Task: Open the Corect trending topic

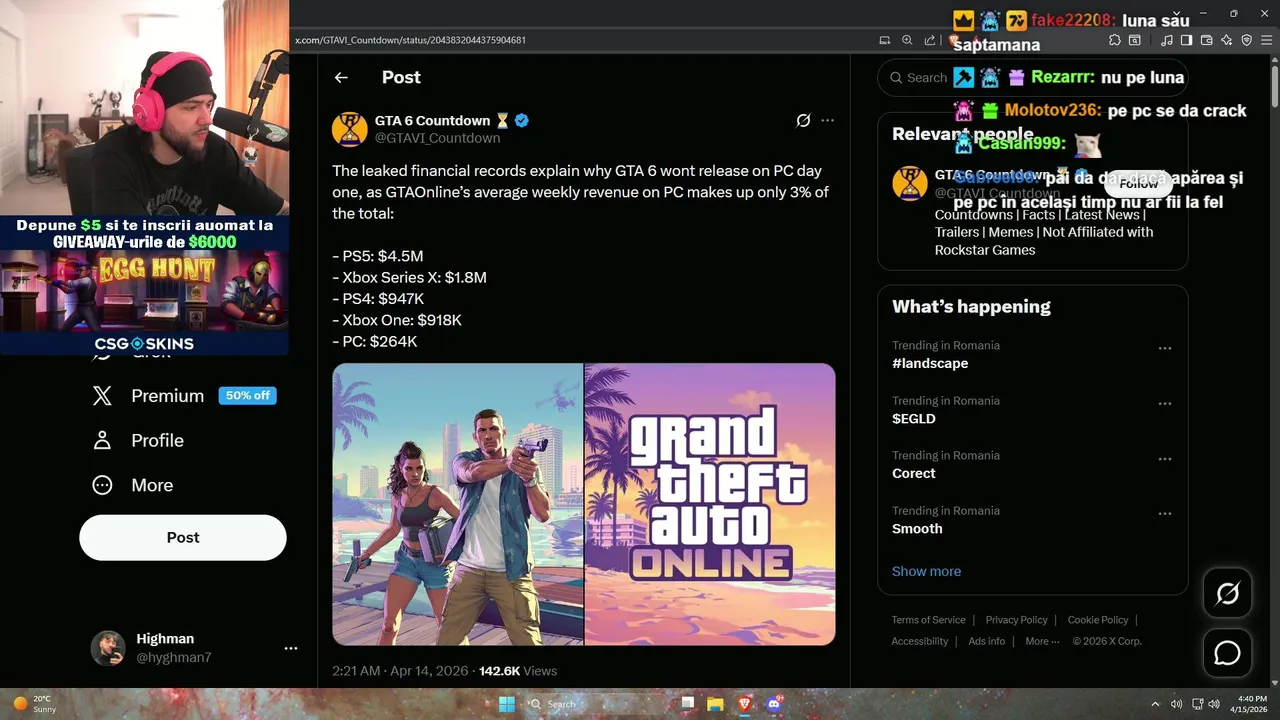Action: (914, 473)
